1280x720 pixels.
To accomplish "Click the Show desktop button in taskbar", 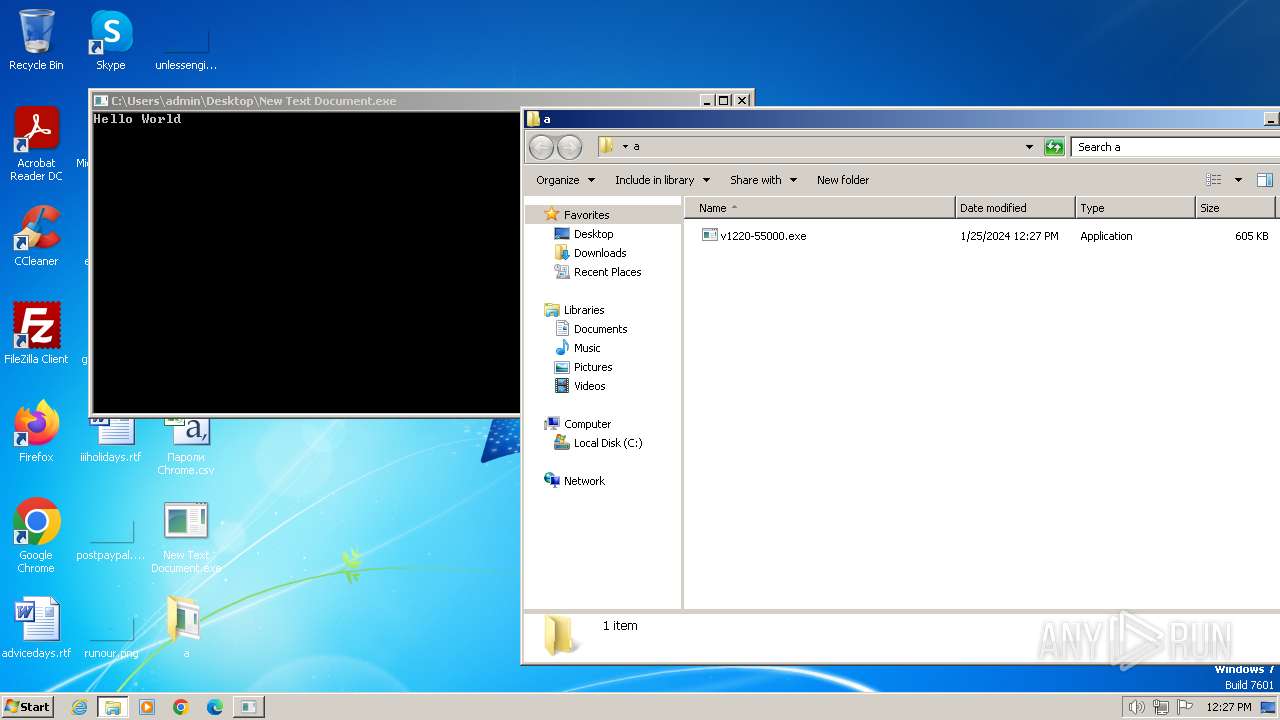I will pos(1269,707).
